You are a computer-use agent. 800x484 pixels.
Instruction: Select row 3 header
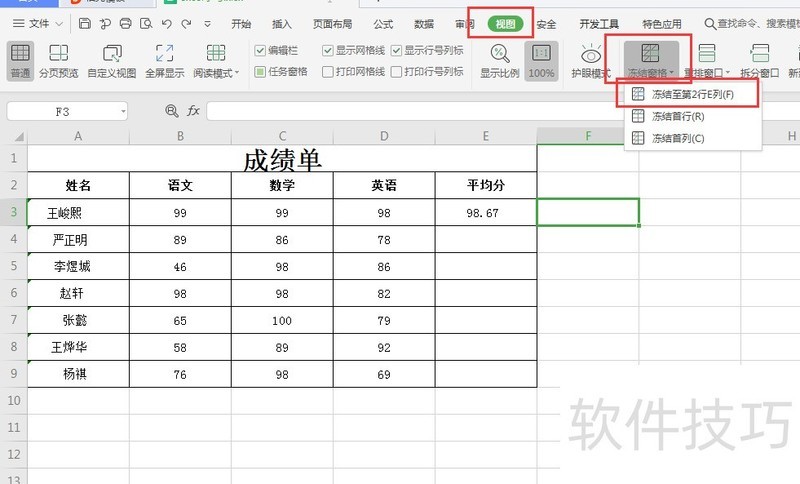click(x=14, y=211)
